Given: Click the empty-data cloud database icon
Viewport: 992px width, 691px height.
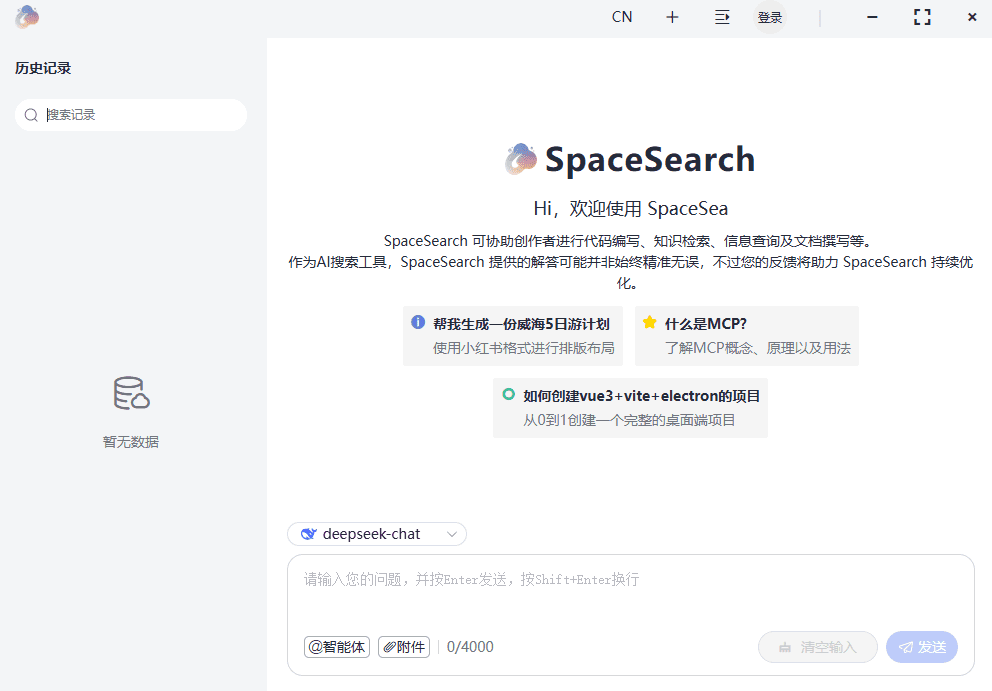Looking at the screenshot, I should (130, 394).
